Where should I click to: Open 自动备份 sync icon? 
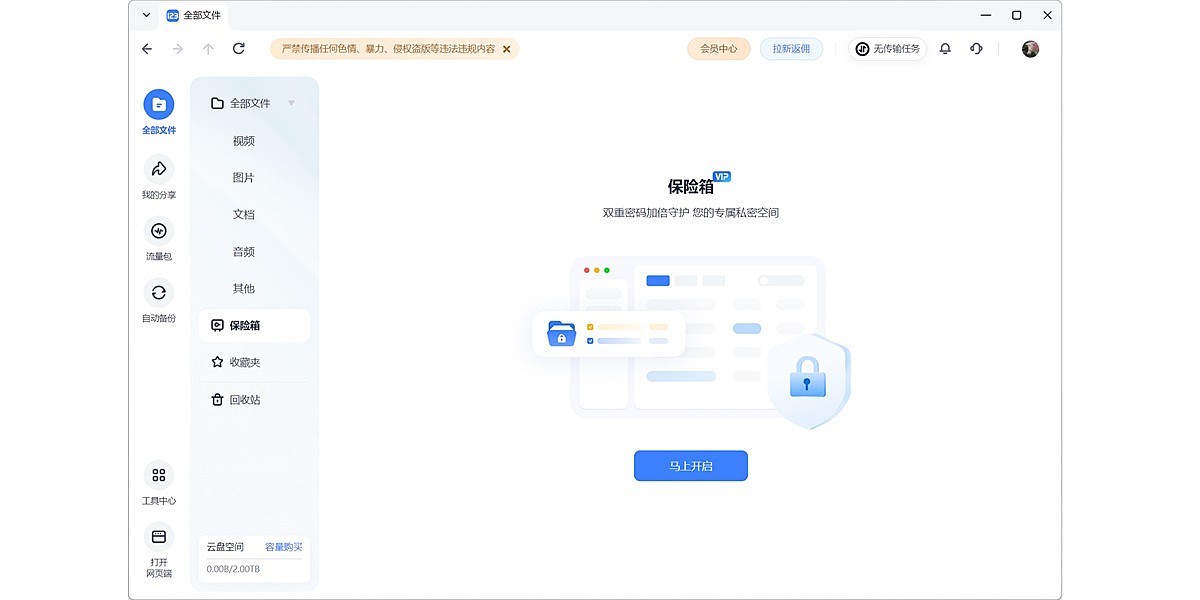158,293
